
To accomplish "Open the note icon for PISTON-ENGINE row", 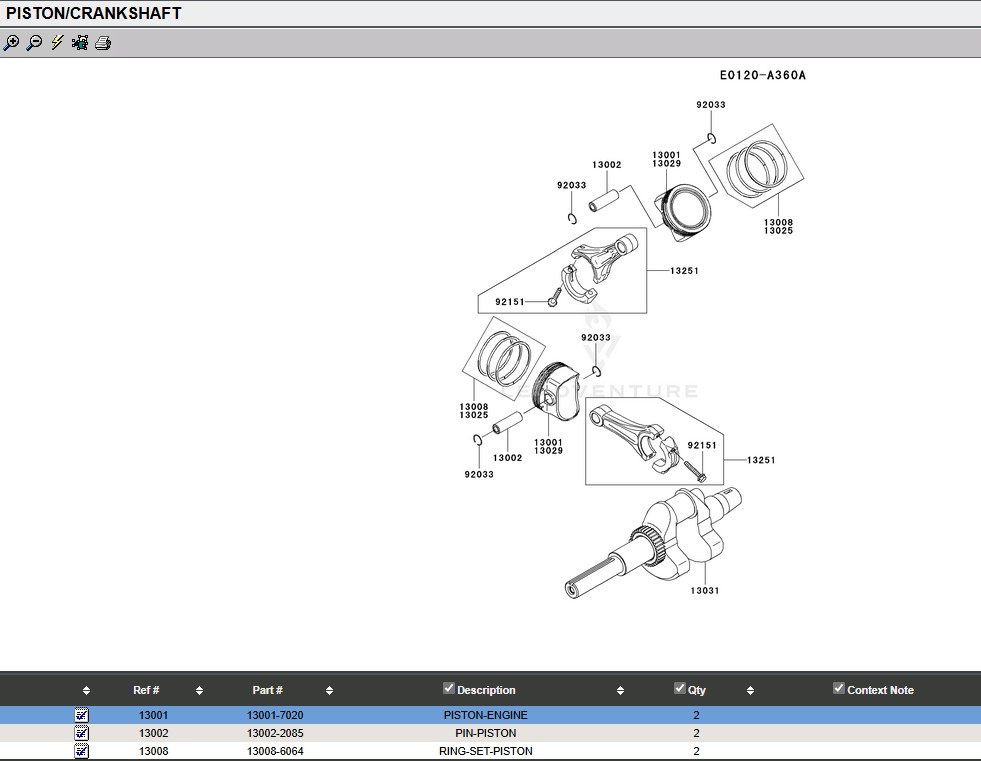I will [82, 715].
